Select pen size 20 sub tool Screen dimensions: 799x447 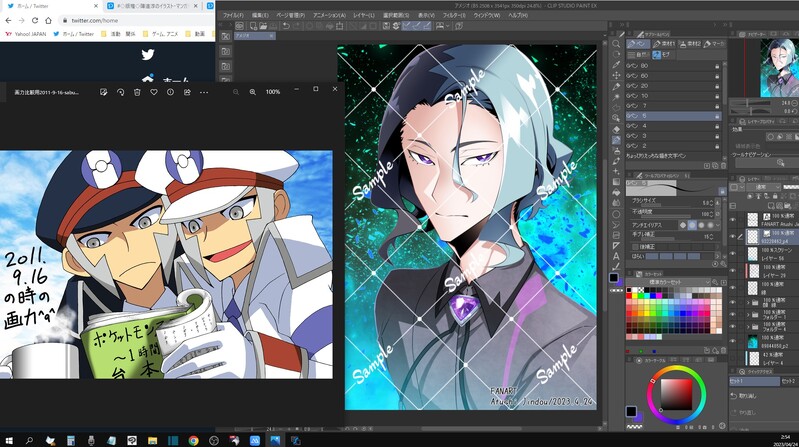(673, 86)
